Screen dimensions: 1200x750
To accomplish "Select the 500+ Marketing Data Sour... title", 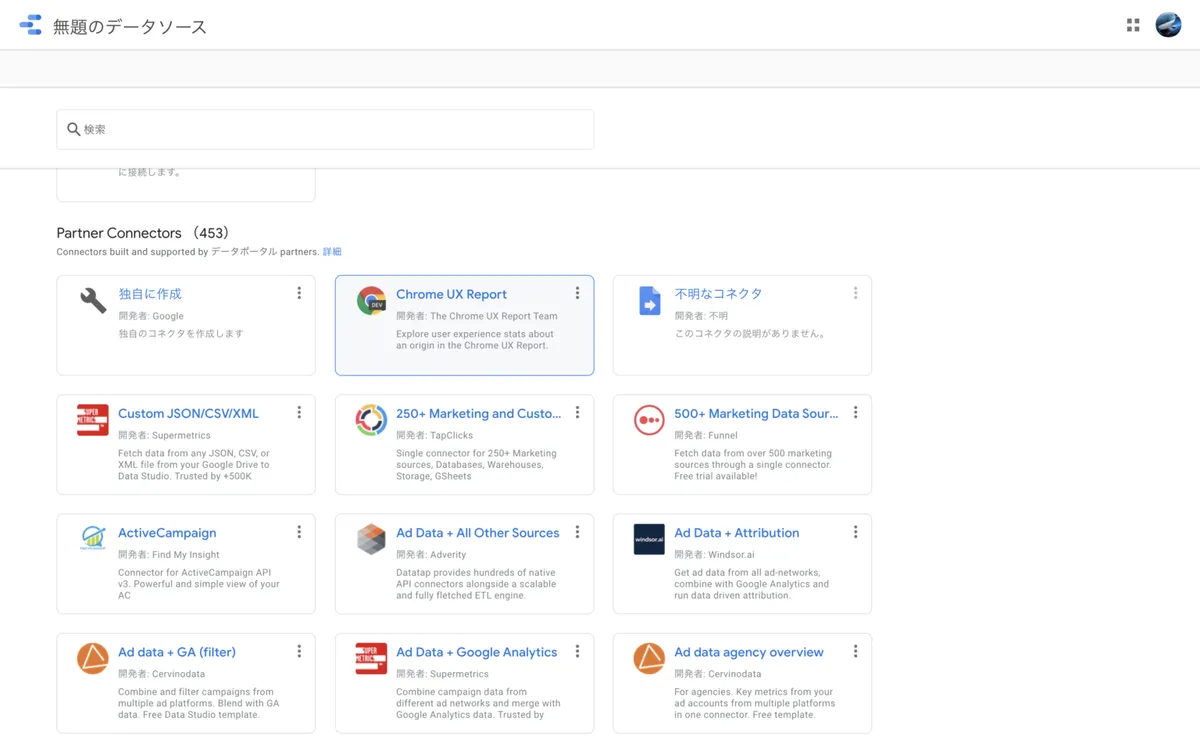I will pos(756,413).
